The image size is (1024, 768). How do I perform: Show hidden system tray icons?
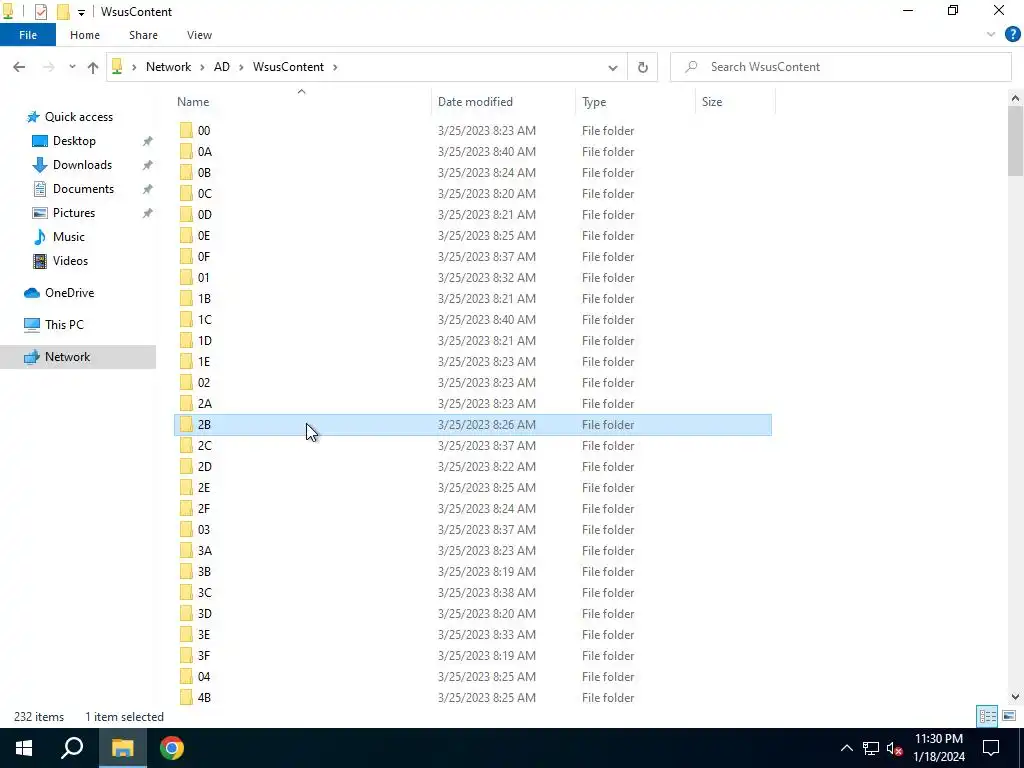click(x=846, y=748)
